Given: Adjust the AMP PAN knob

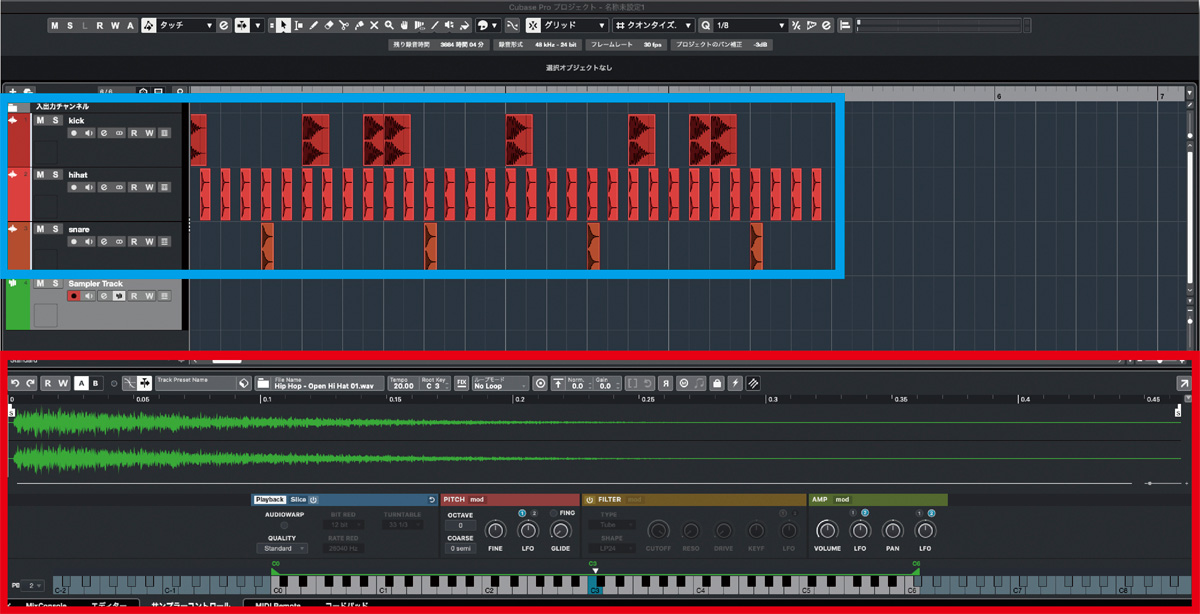Looking at the screenshot, I should click(x=892, y=530).
